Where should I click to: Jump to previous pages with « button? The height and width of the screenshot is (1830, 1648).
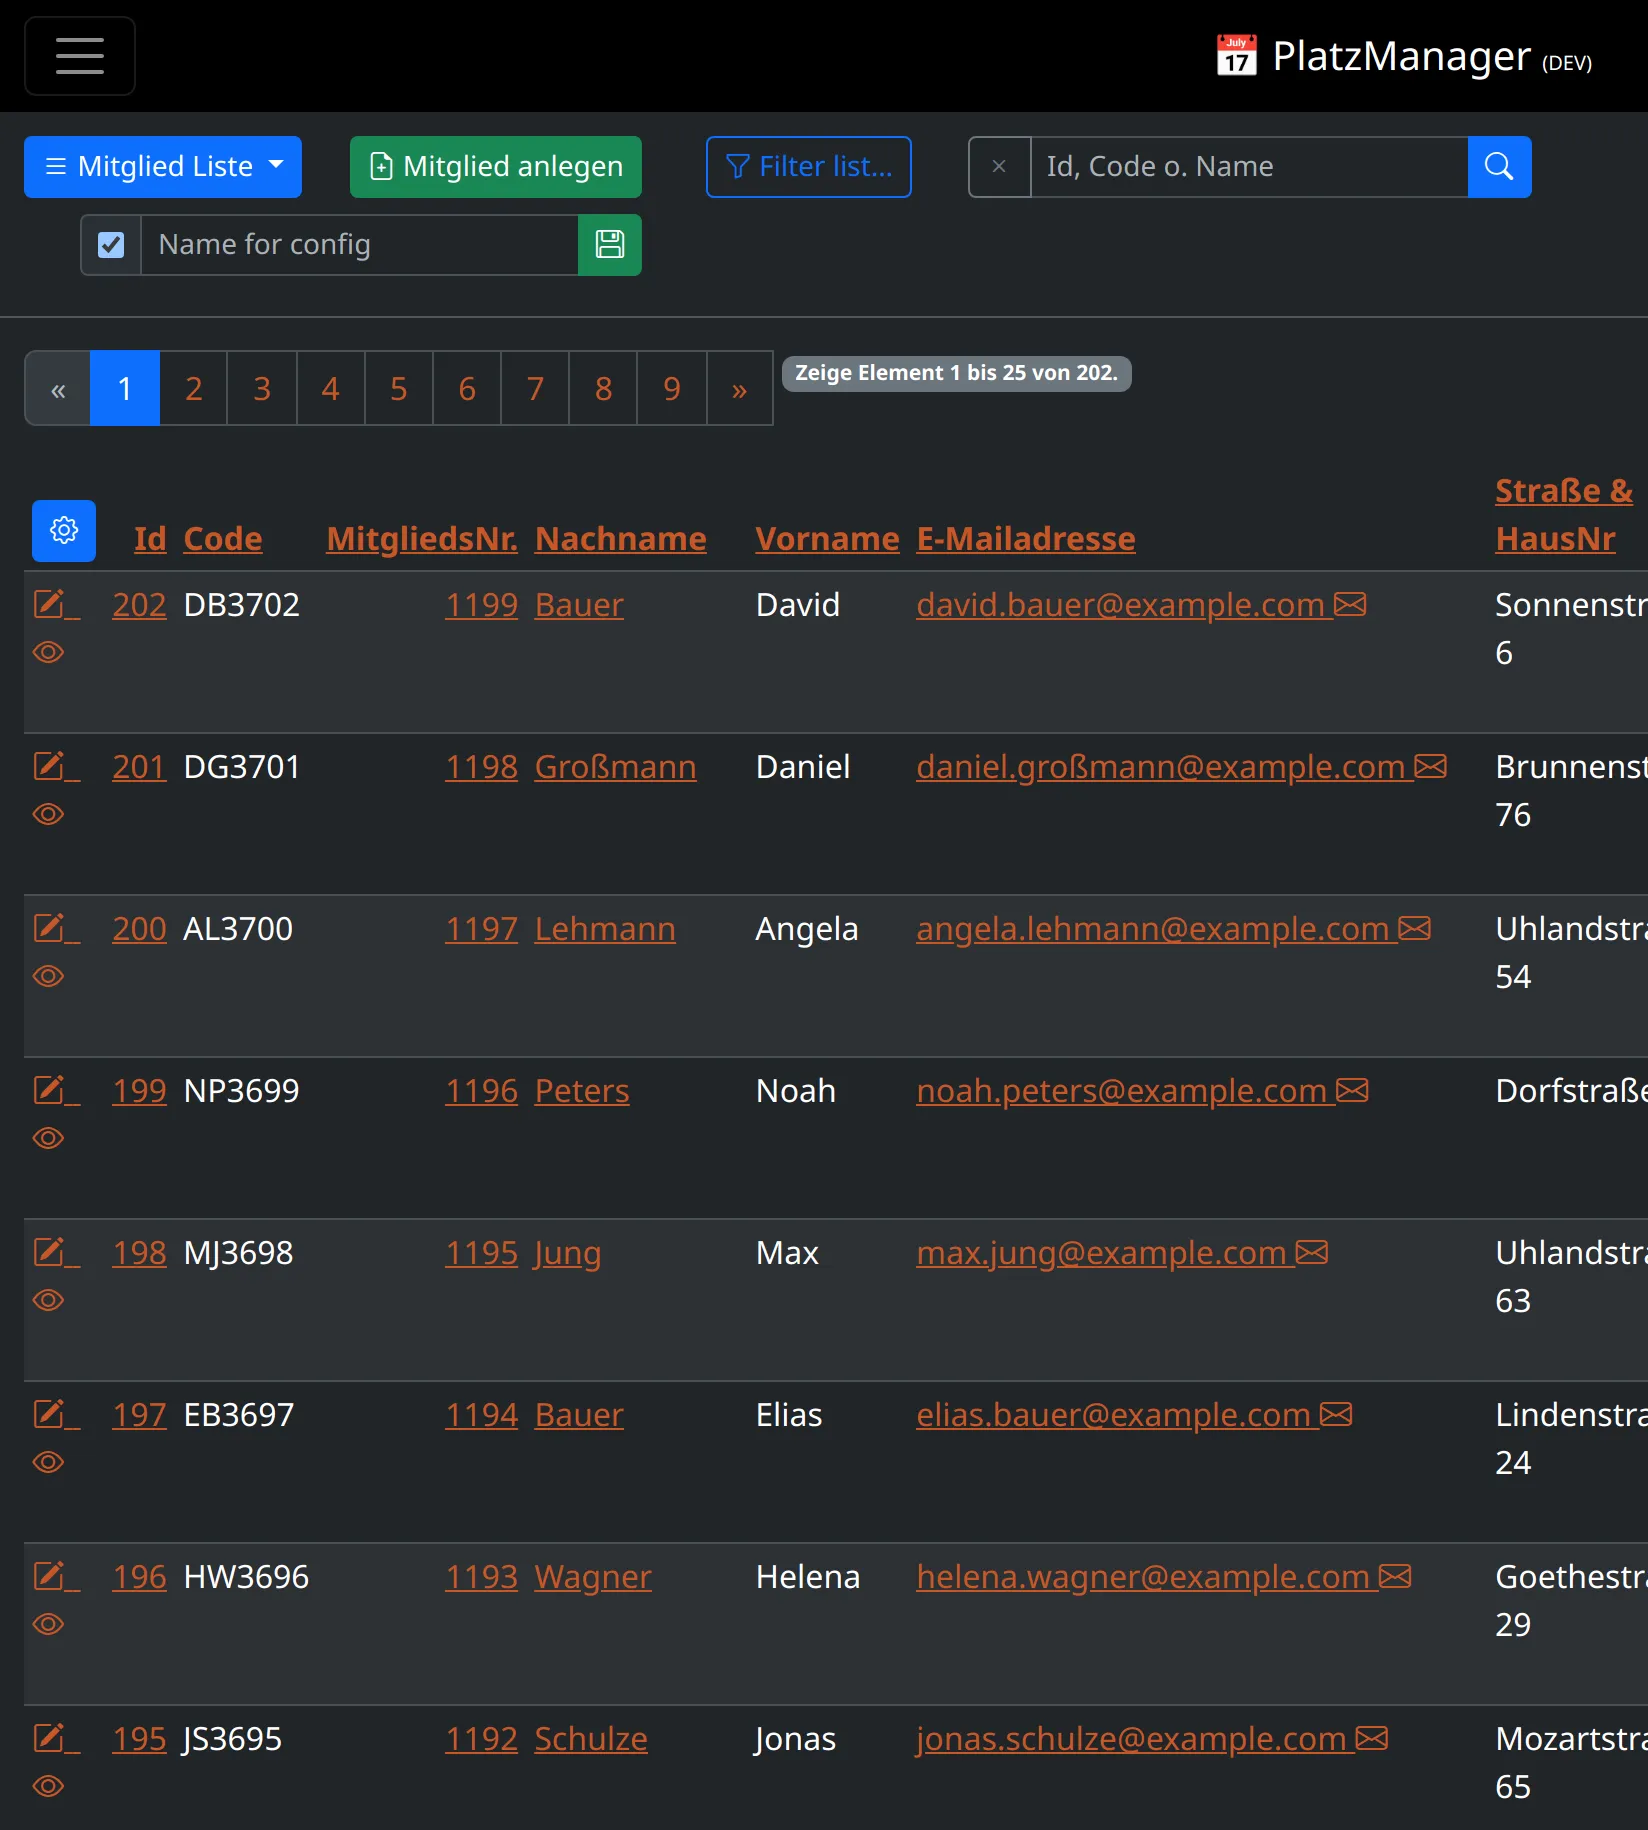58,388
